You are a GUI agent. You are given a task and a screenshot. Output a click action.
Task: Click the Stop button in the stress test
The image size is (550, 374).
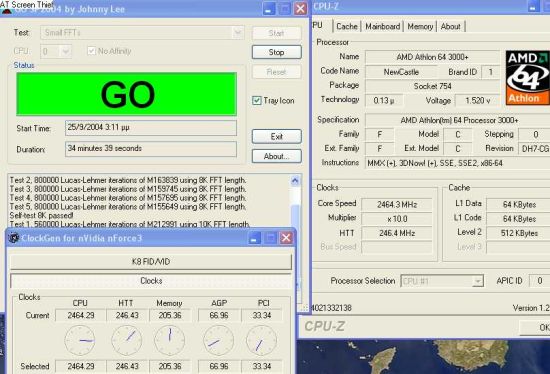[x=276, y=52]
